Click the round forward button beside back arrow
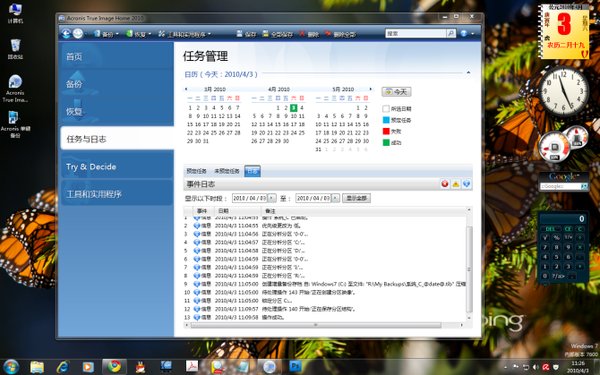Image resolution: width=600 pixels, height=375 pixels. 78,34
